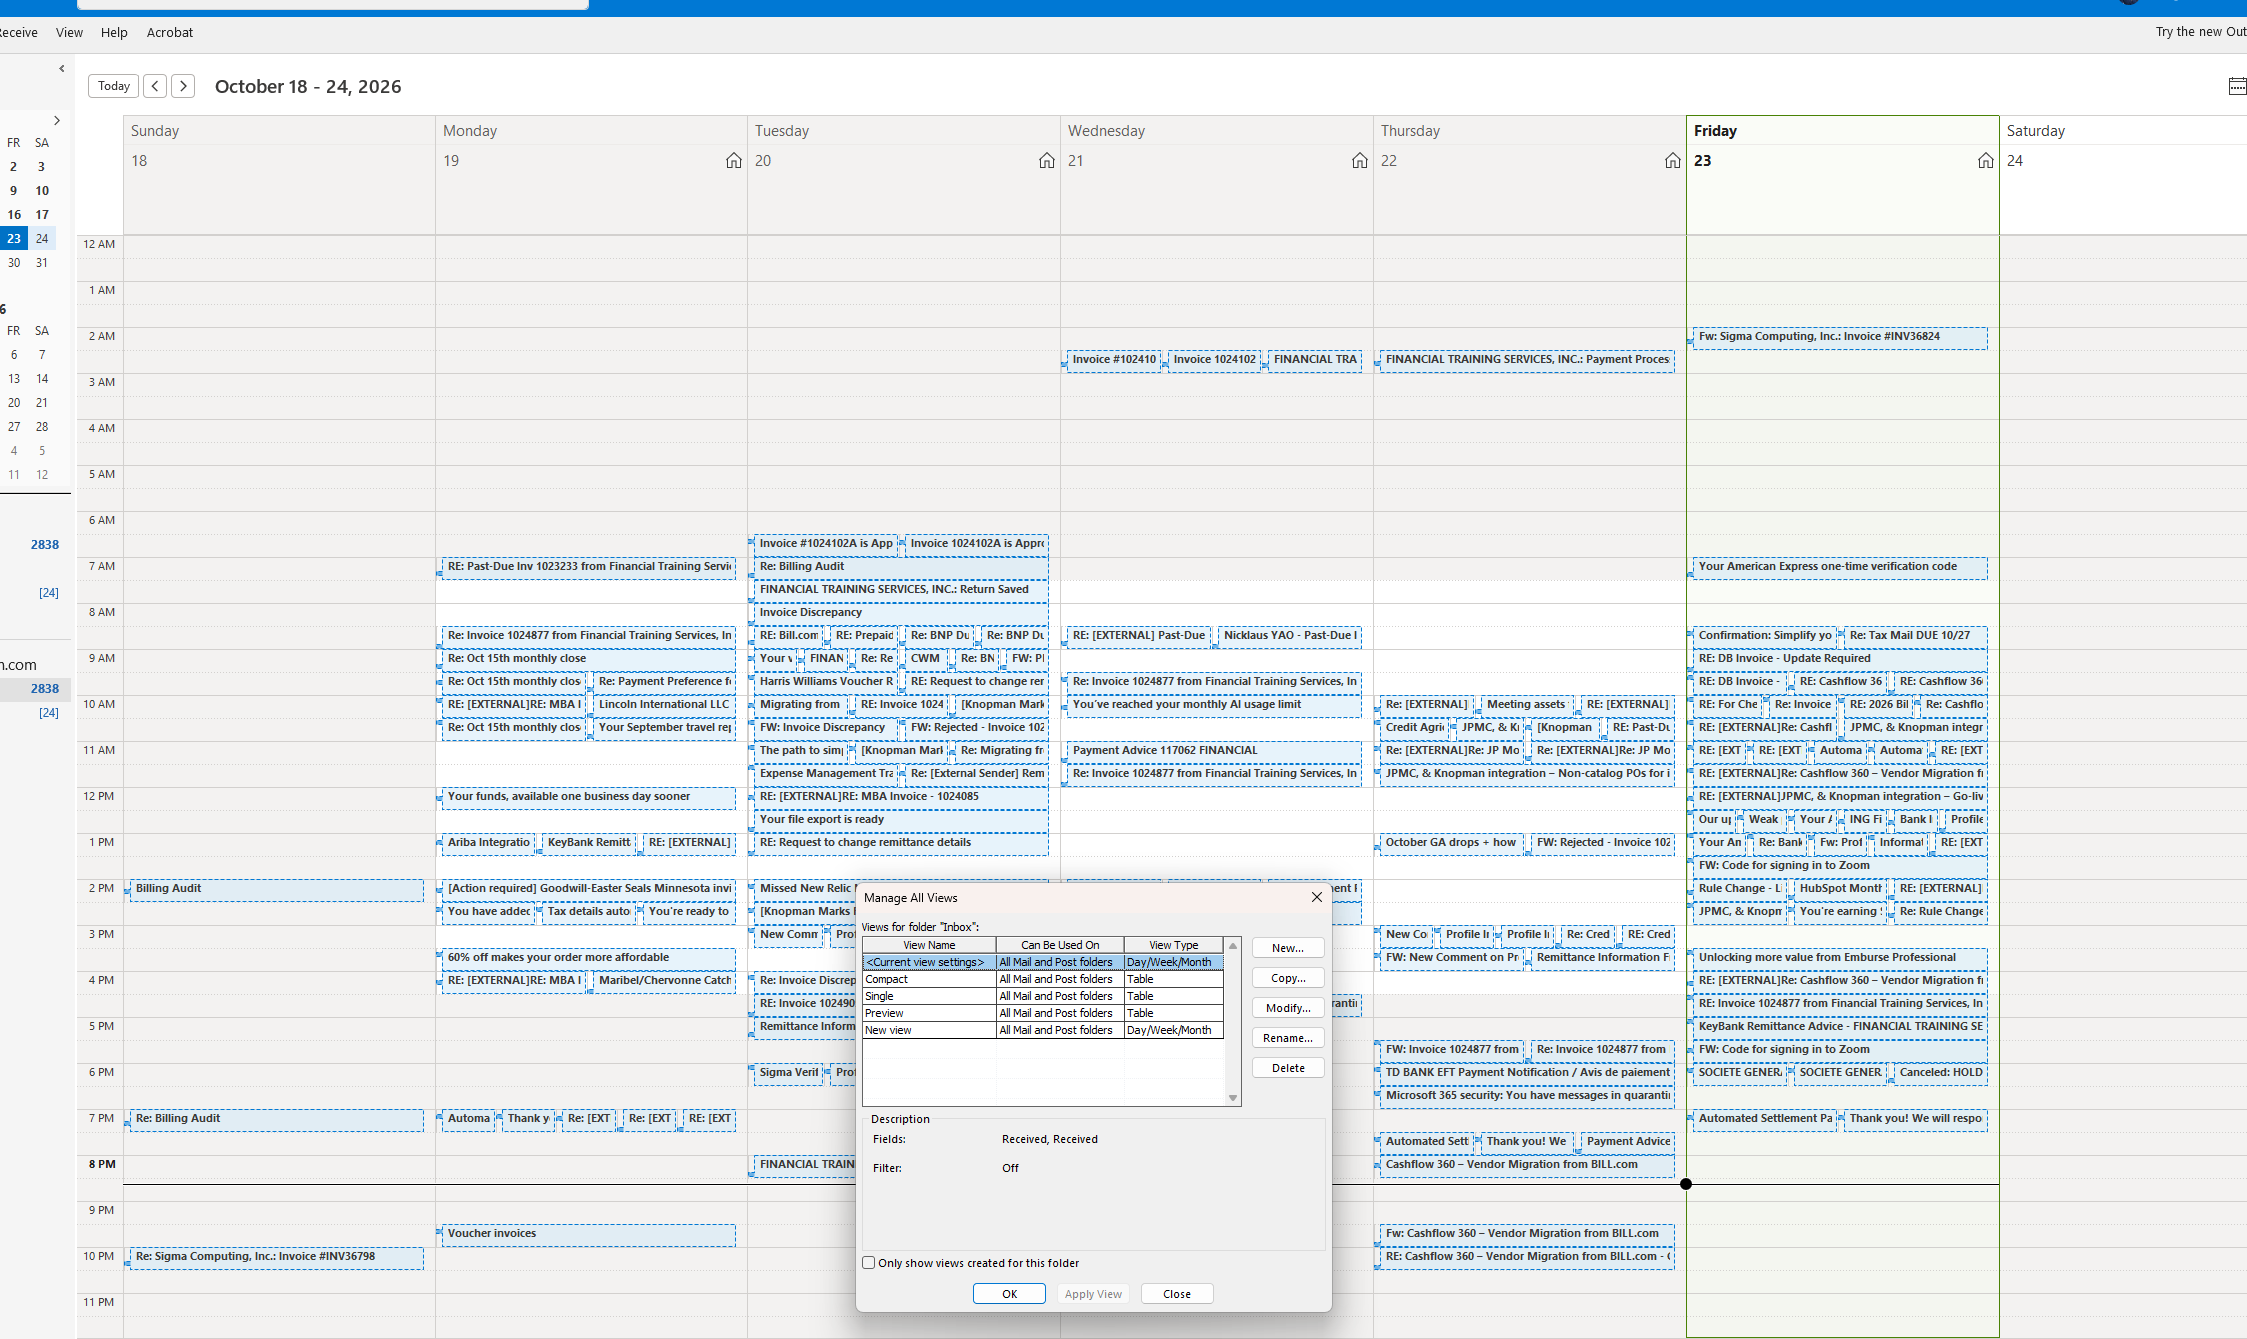Close the Manage All Views dialog with X
Viewport: 2247px width, 1339px height.
click(x=1317, y=897)
